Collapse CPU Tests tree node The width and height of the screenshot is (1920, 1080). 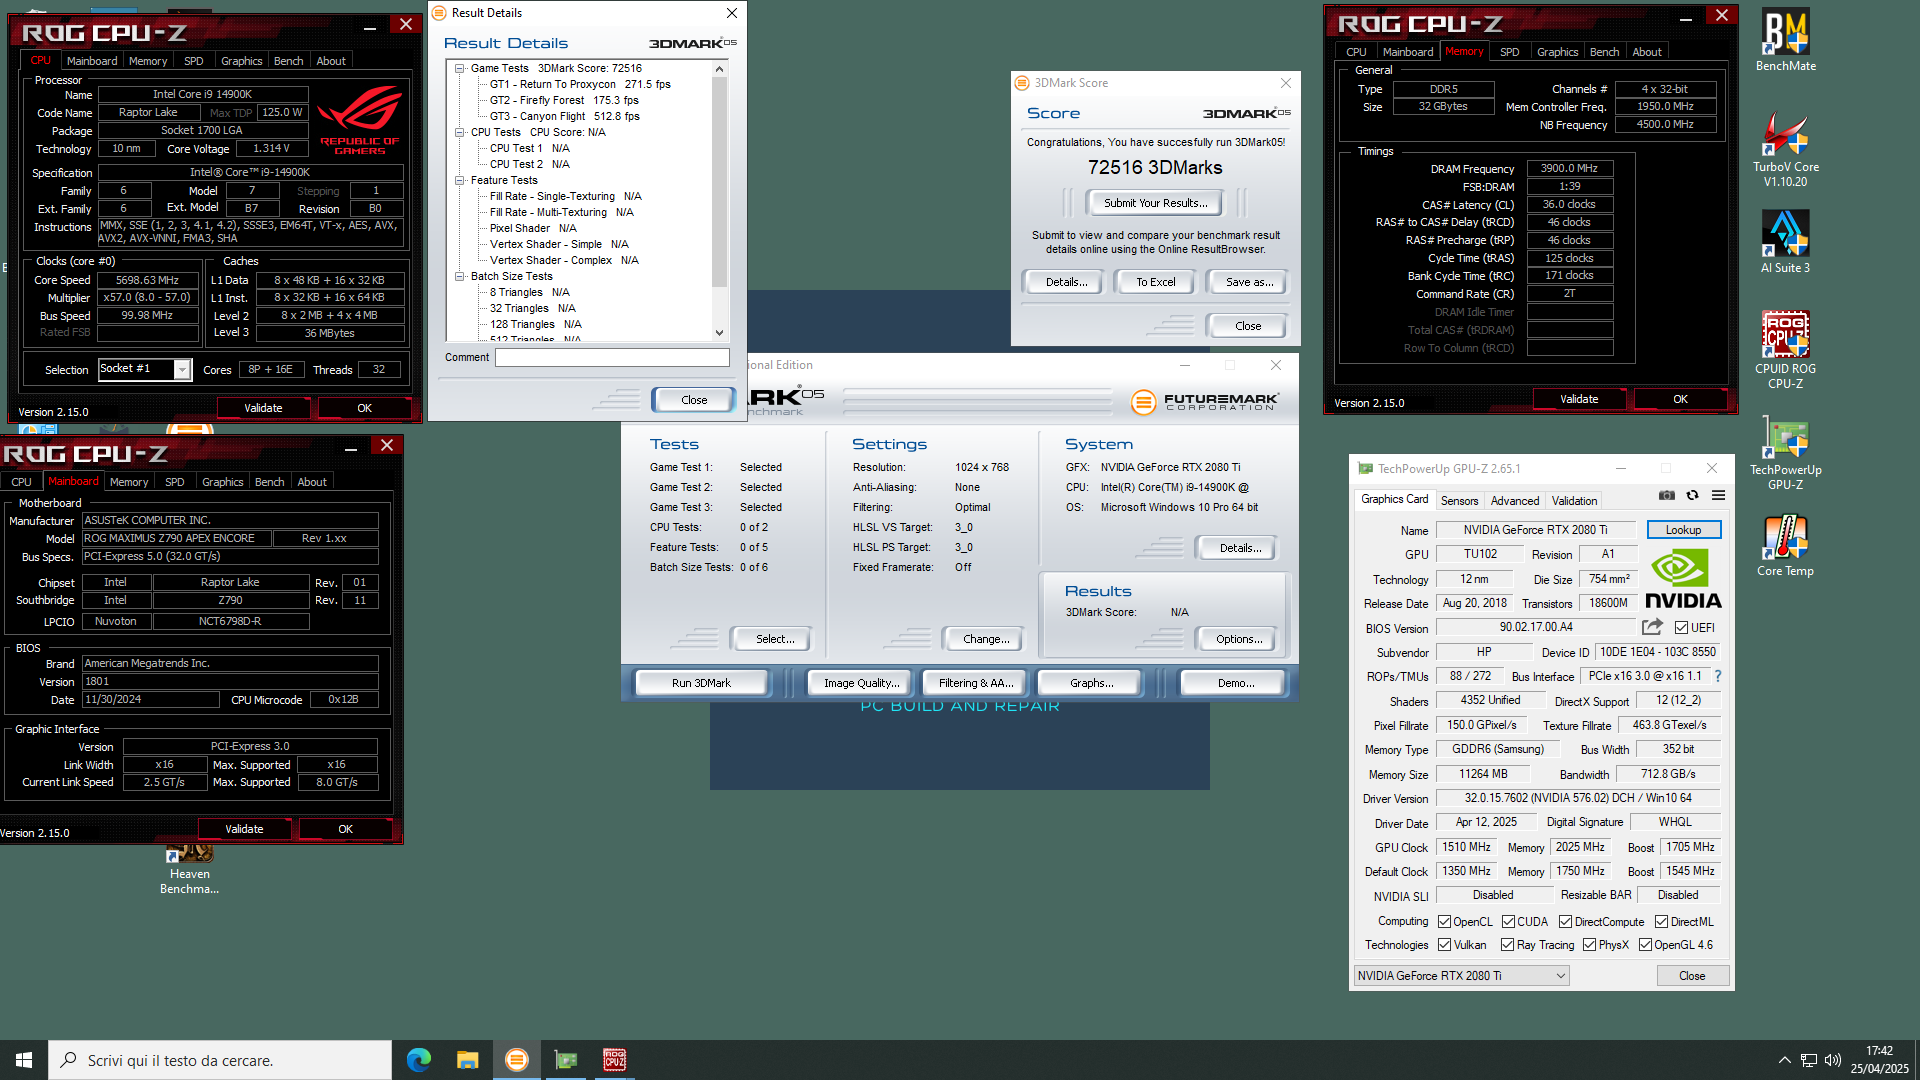pyautogui.click(x=460, y=133)
